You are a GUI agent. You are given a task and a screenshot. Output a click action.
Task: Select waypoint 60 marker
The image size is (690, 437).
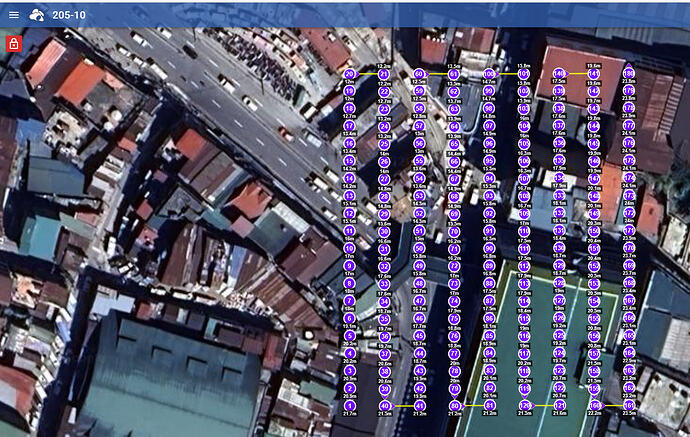pos(419,74)
